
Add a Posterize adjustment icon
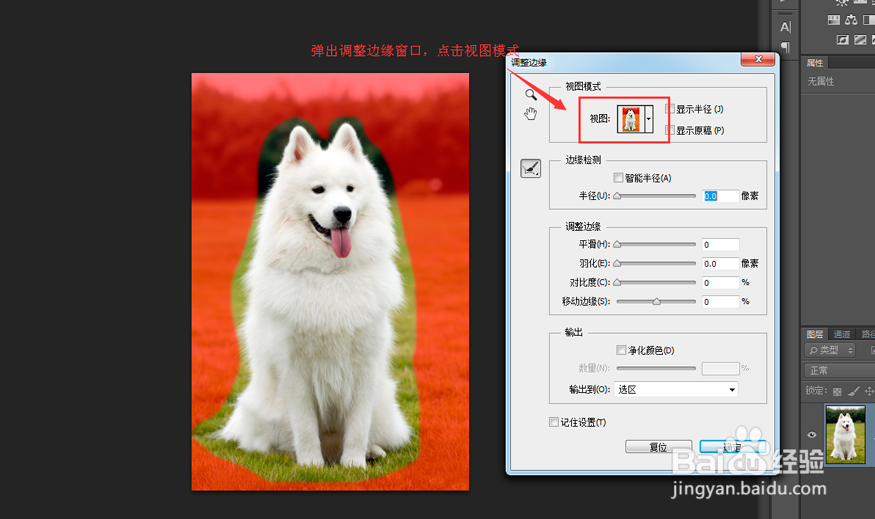(x=860, y=40)
